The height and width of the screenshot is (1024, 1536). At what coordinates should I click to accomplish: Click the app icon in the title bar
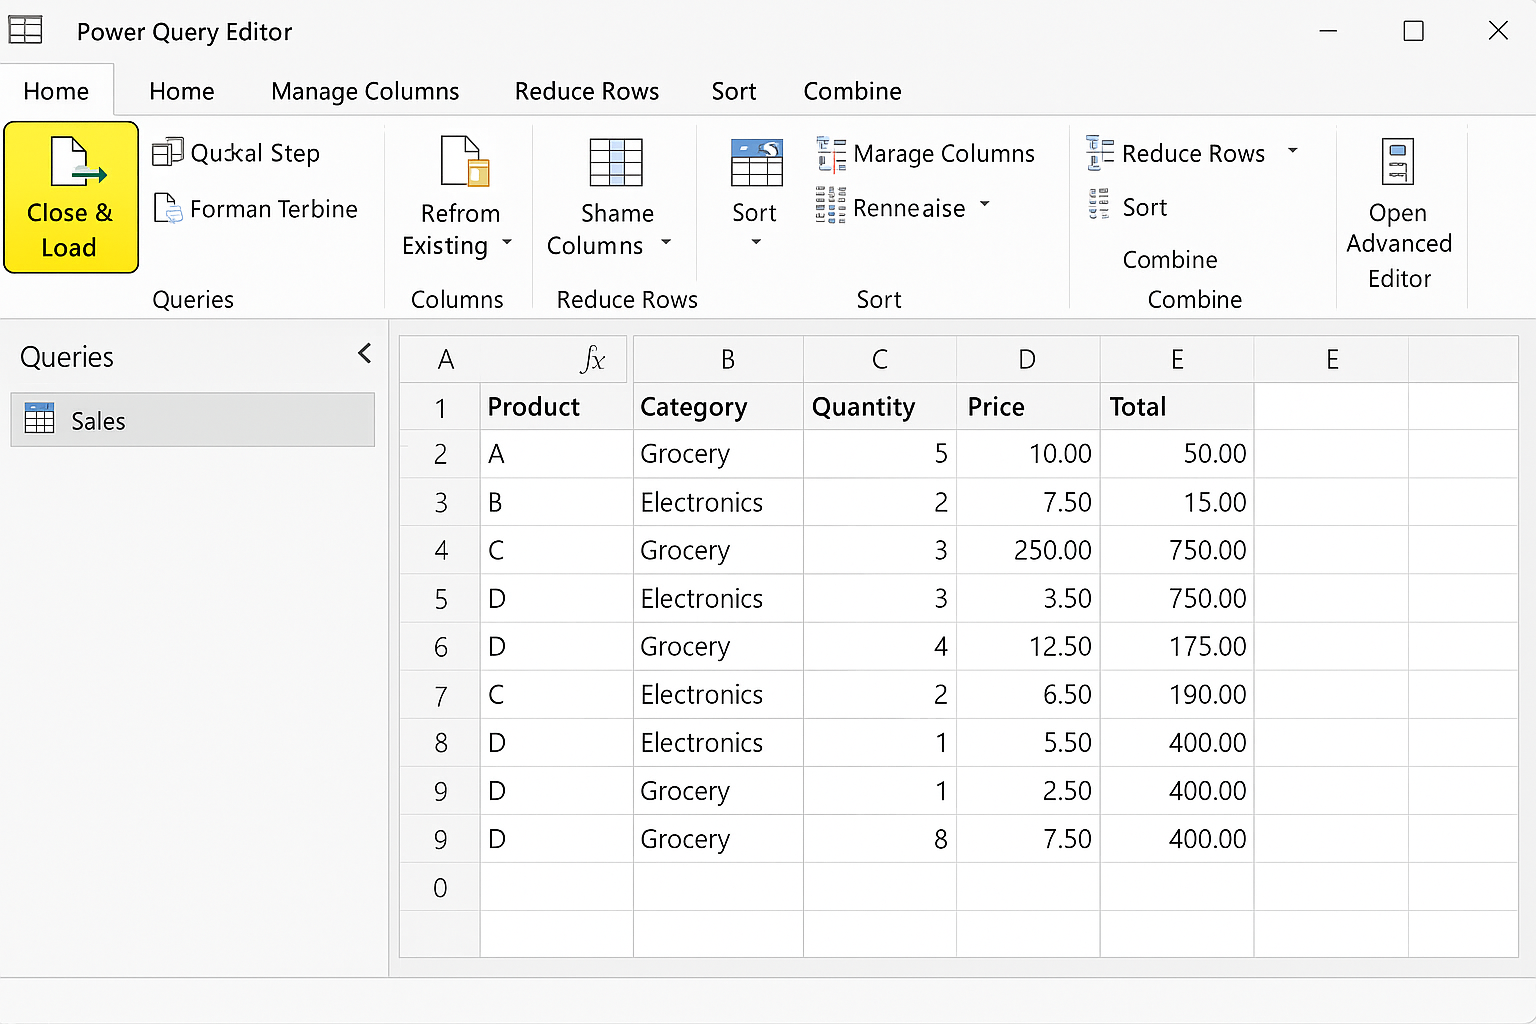pyautogui.click(x=25, y=30)
